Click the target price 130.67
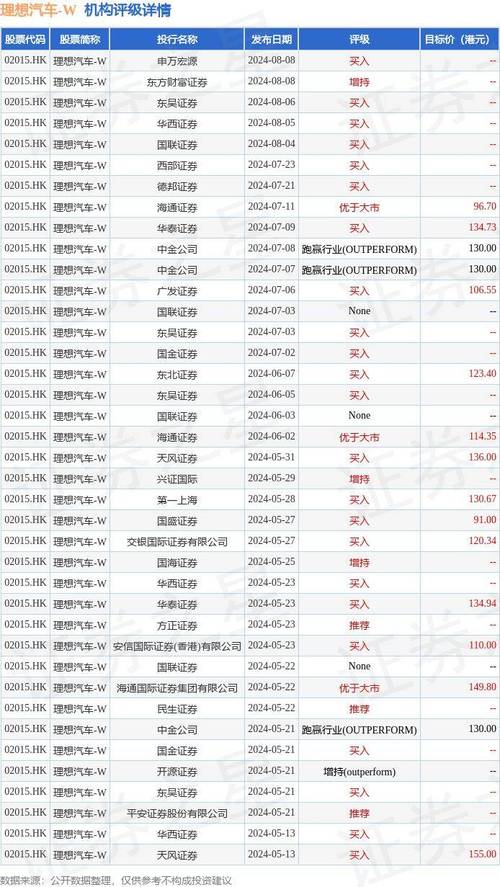This screenshot has width=500, height=887. point(482,499)
